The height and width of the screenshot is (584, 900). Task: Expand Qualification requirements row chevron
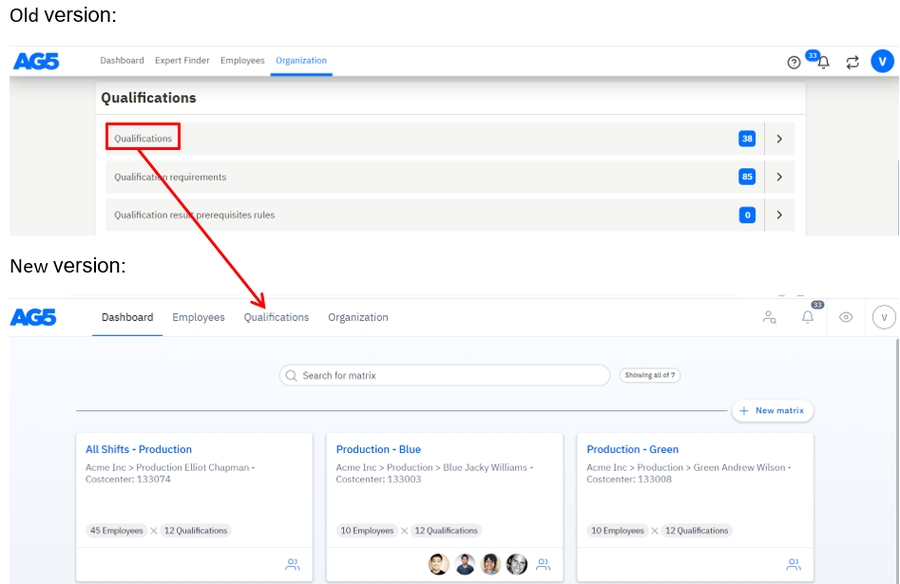pyautogui.click(x=779, y=177)
